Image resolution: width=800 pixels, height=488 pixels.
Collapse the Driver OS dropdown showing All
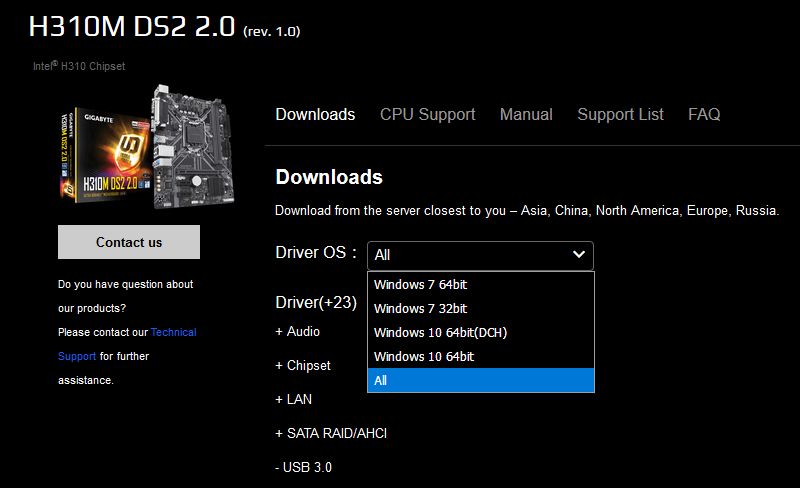tap(480, 255)
